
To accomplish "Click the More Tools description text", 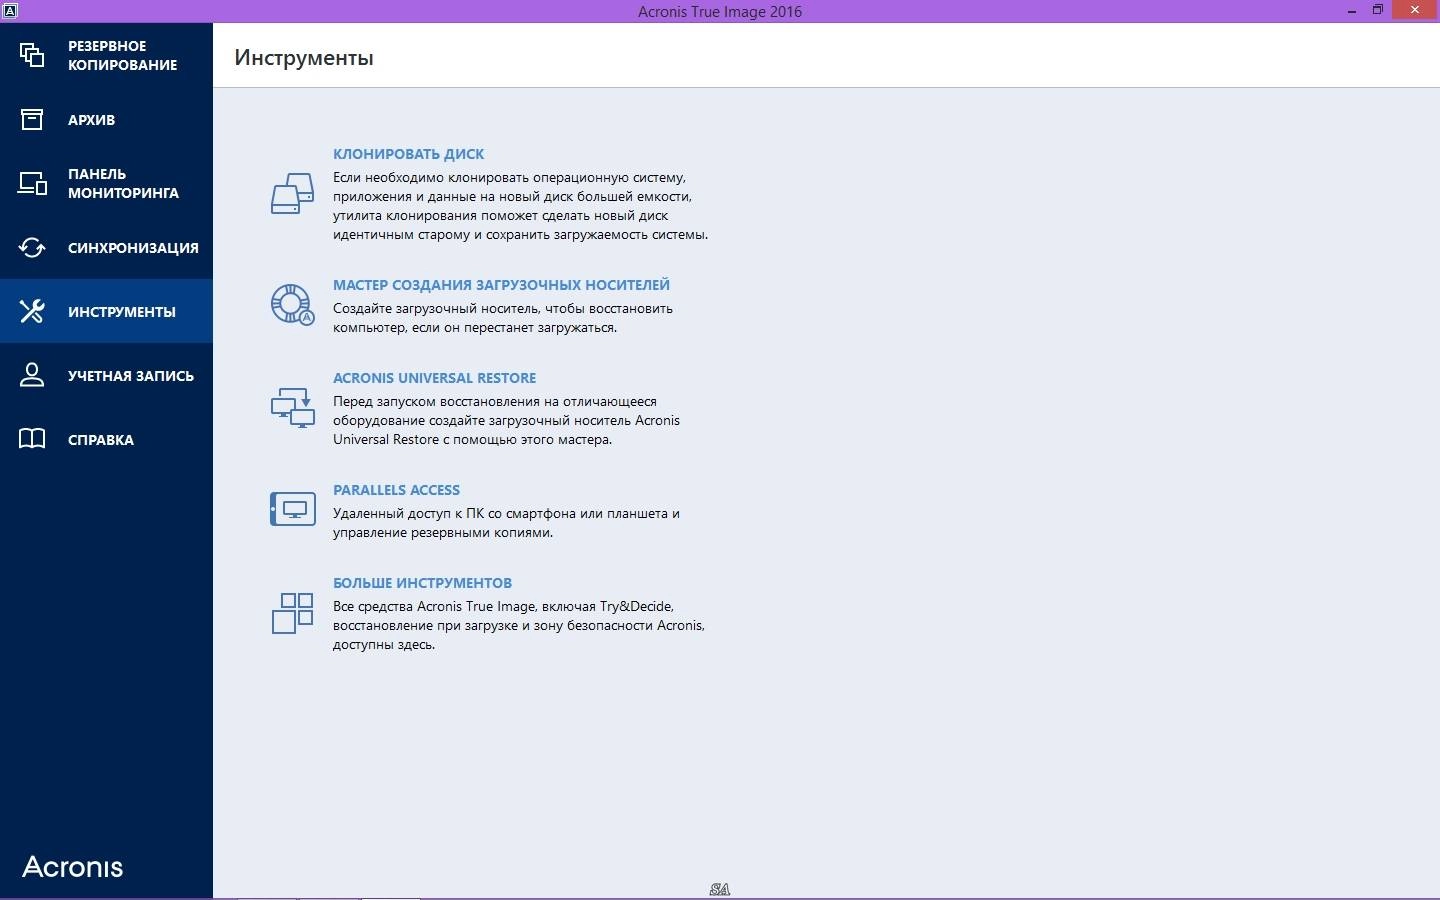I will coord(519,625).
